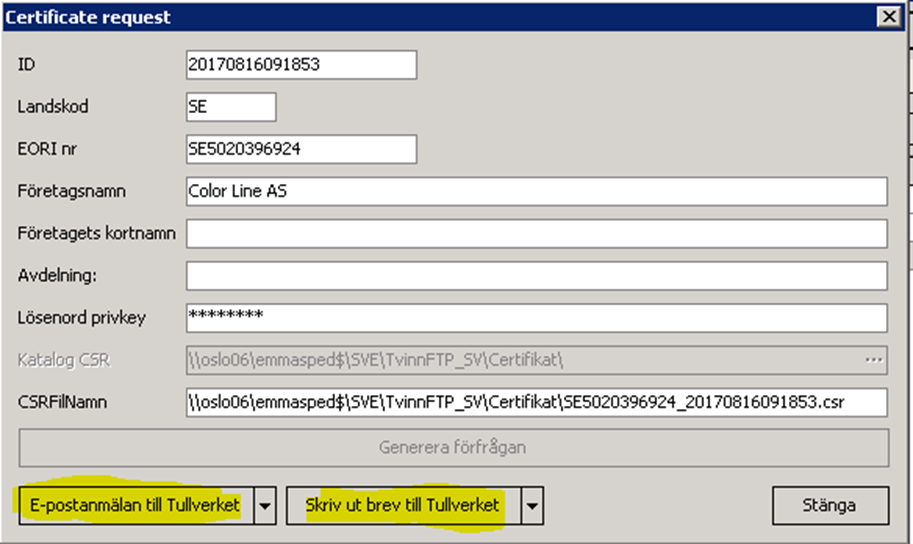Click the Företagets kortnamn label

click(x=97, y=234)
